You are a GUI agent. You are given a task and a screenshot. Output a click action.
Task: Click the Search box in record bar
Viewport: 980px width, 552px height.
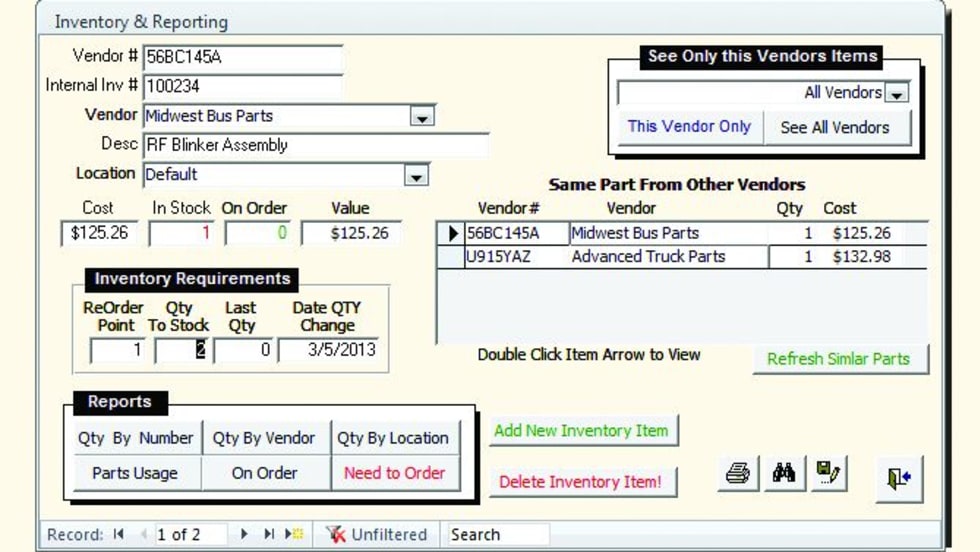(497, 534)
